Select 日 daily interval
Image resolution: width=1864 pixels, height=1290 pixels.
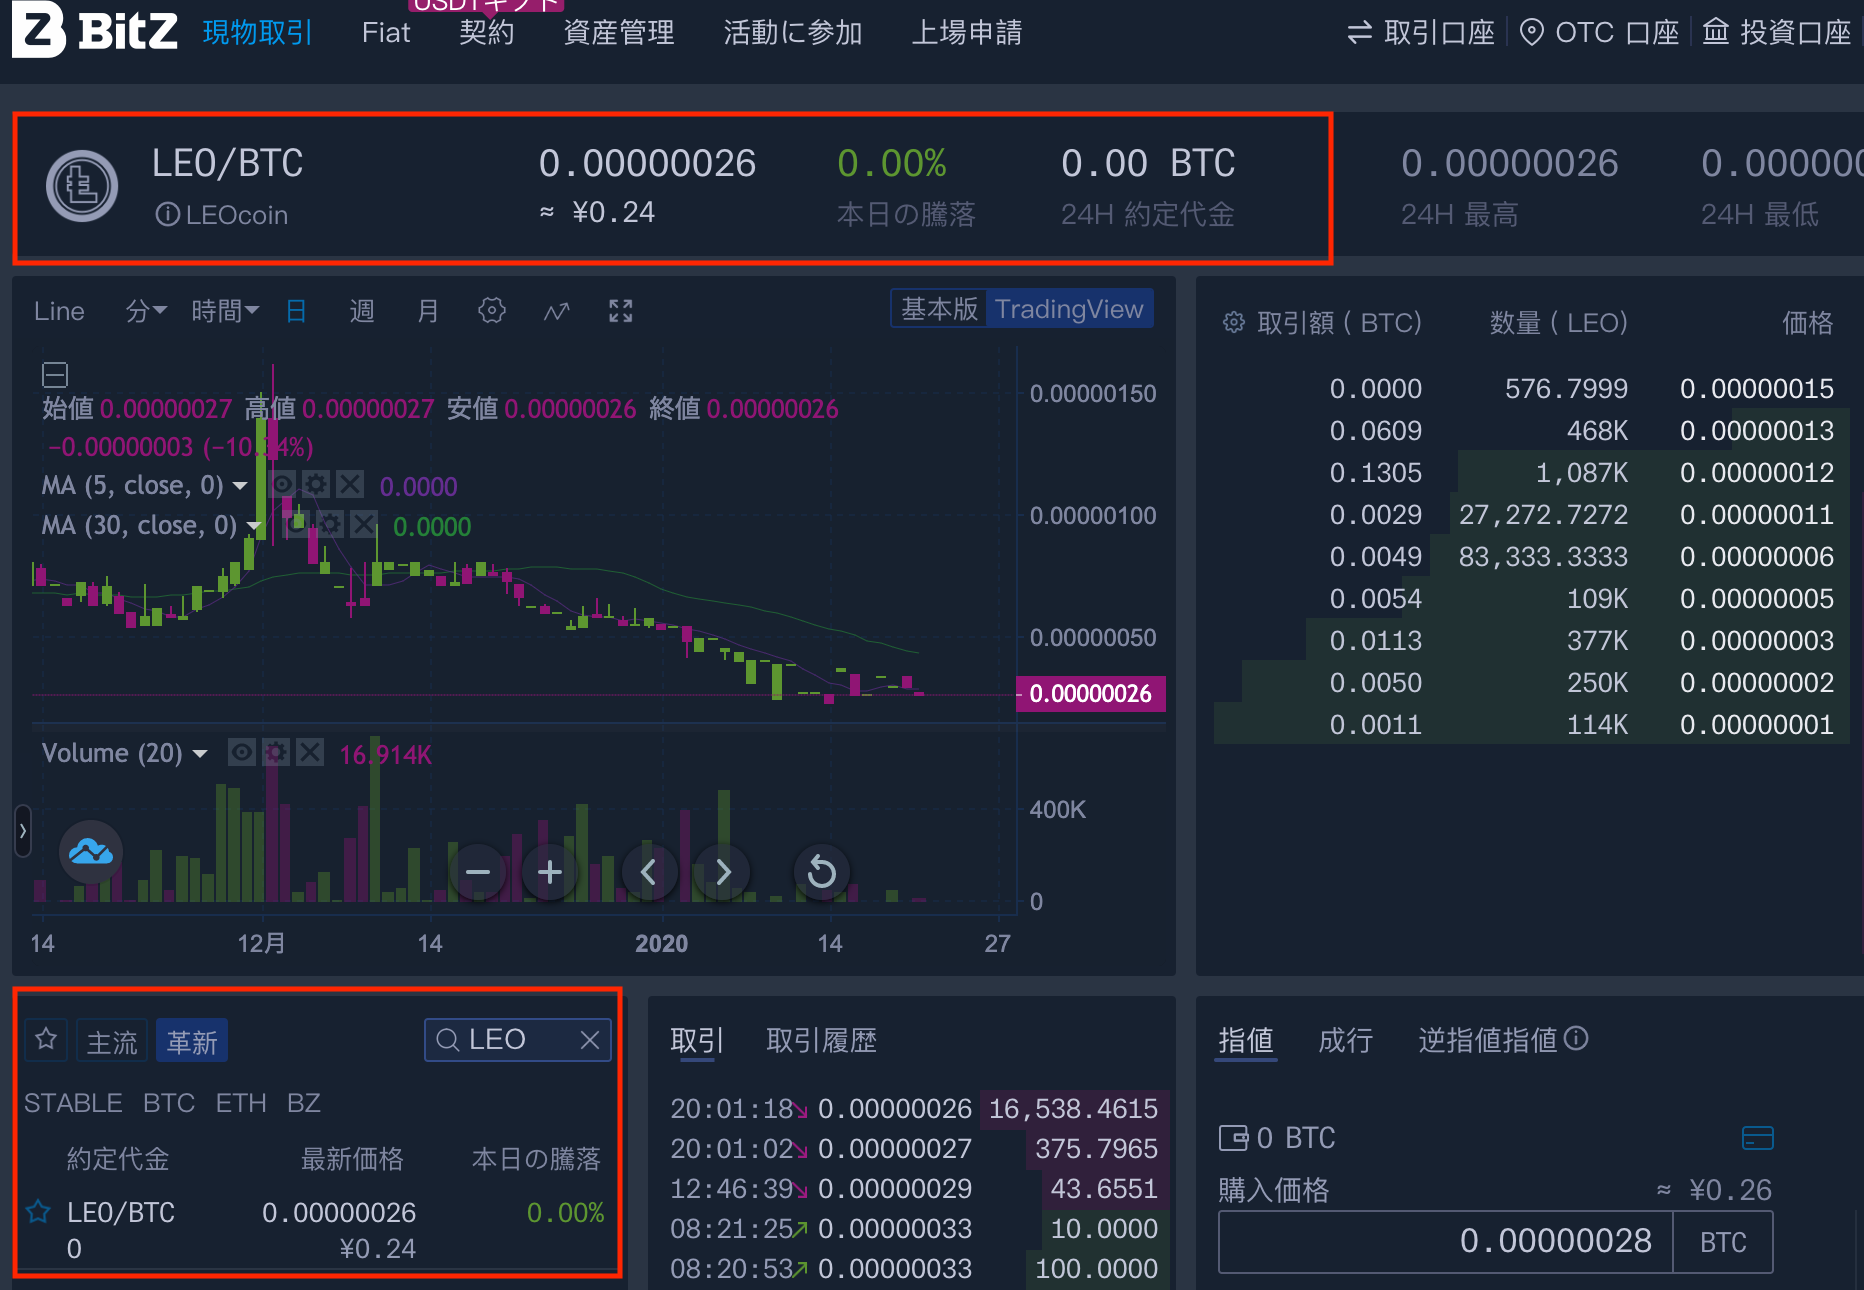[x=296, y=311]
